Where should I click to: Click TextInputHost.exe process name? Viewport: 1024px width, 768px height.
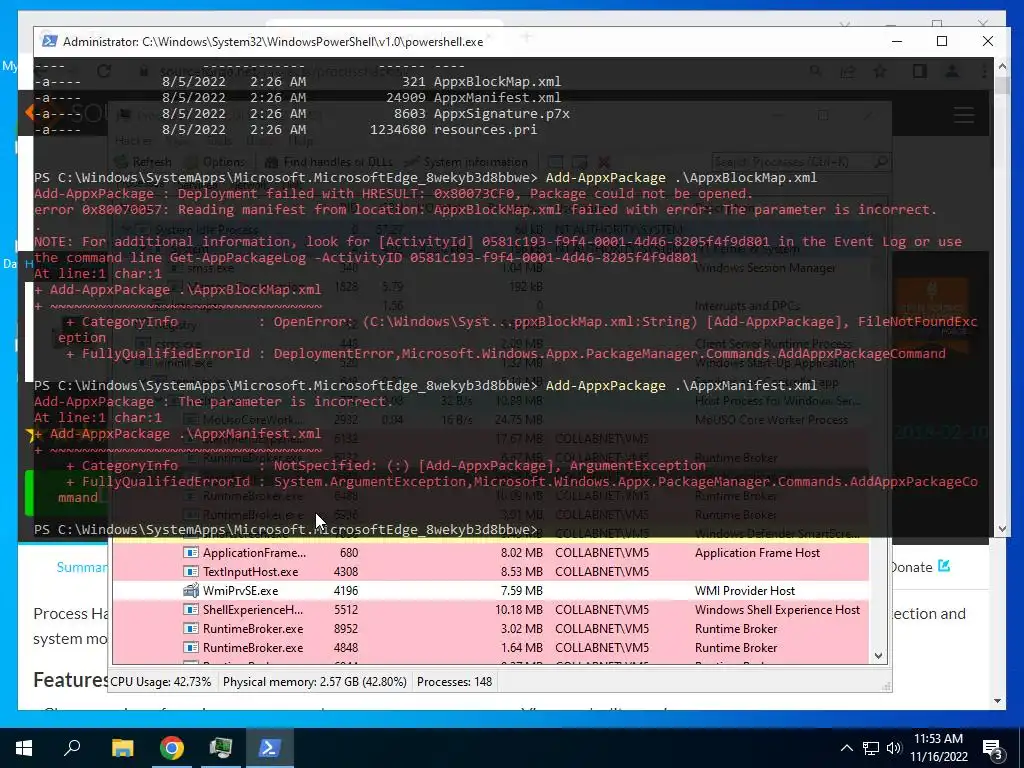point(250,571)
